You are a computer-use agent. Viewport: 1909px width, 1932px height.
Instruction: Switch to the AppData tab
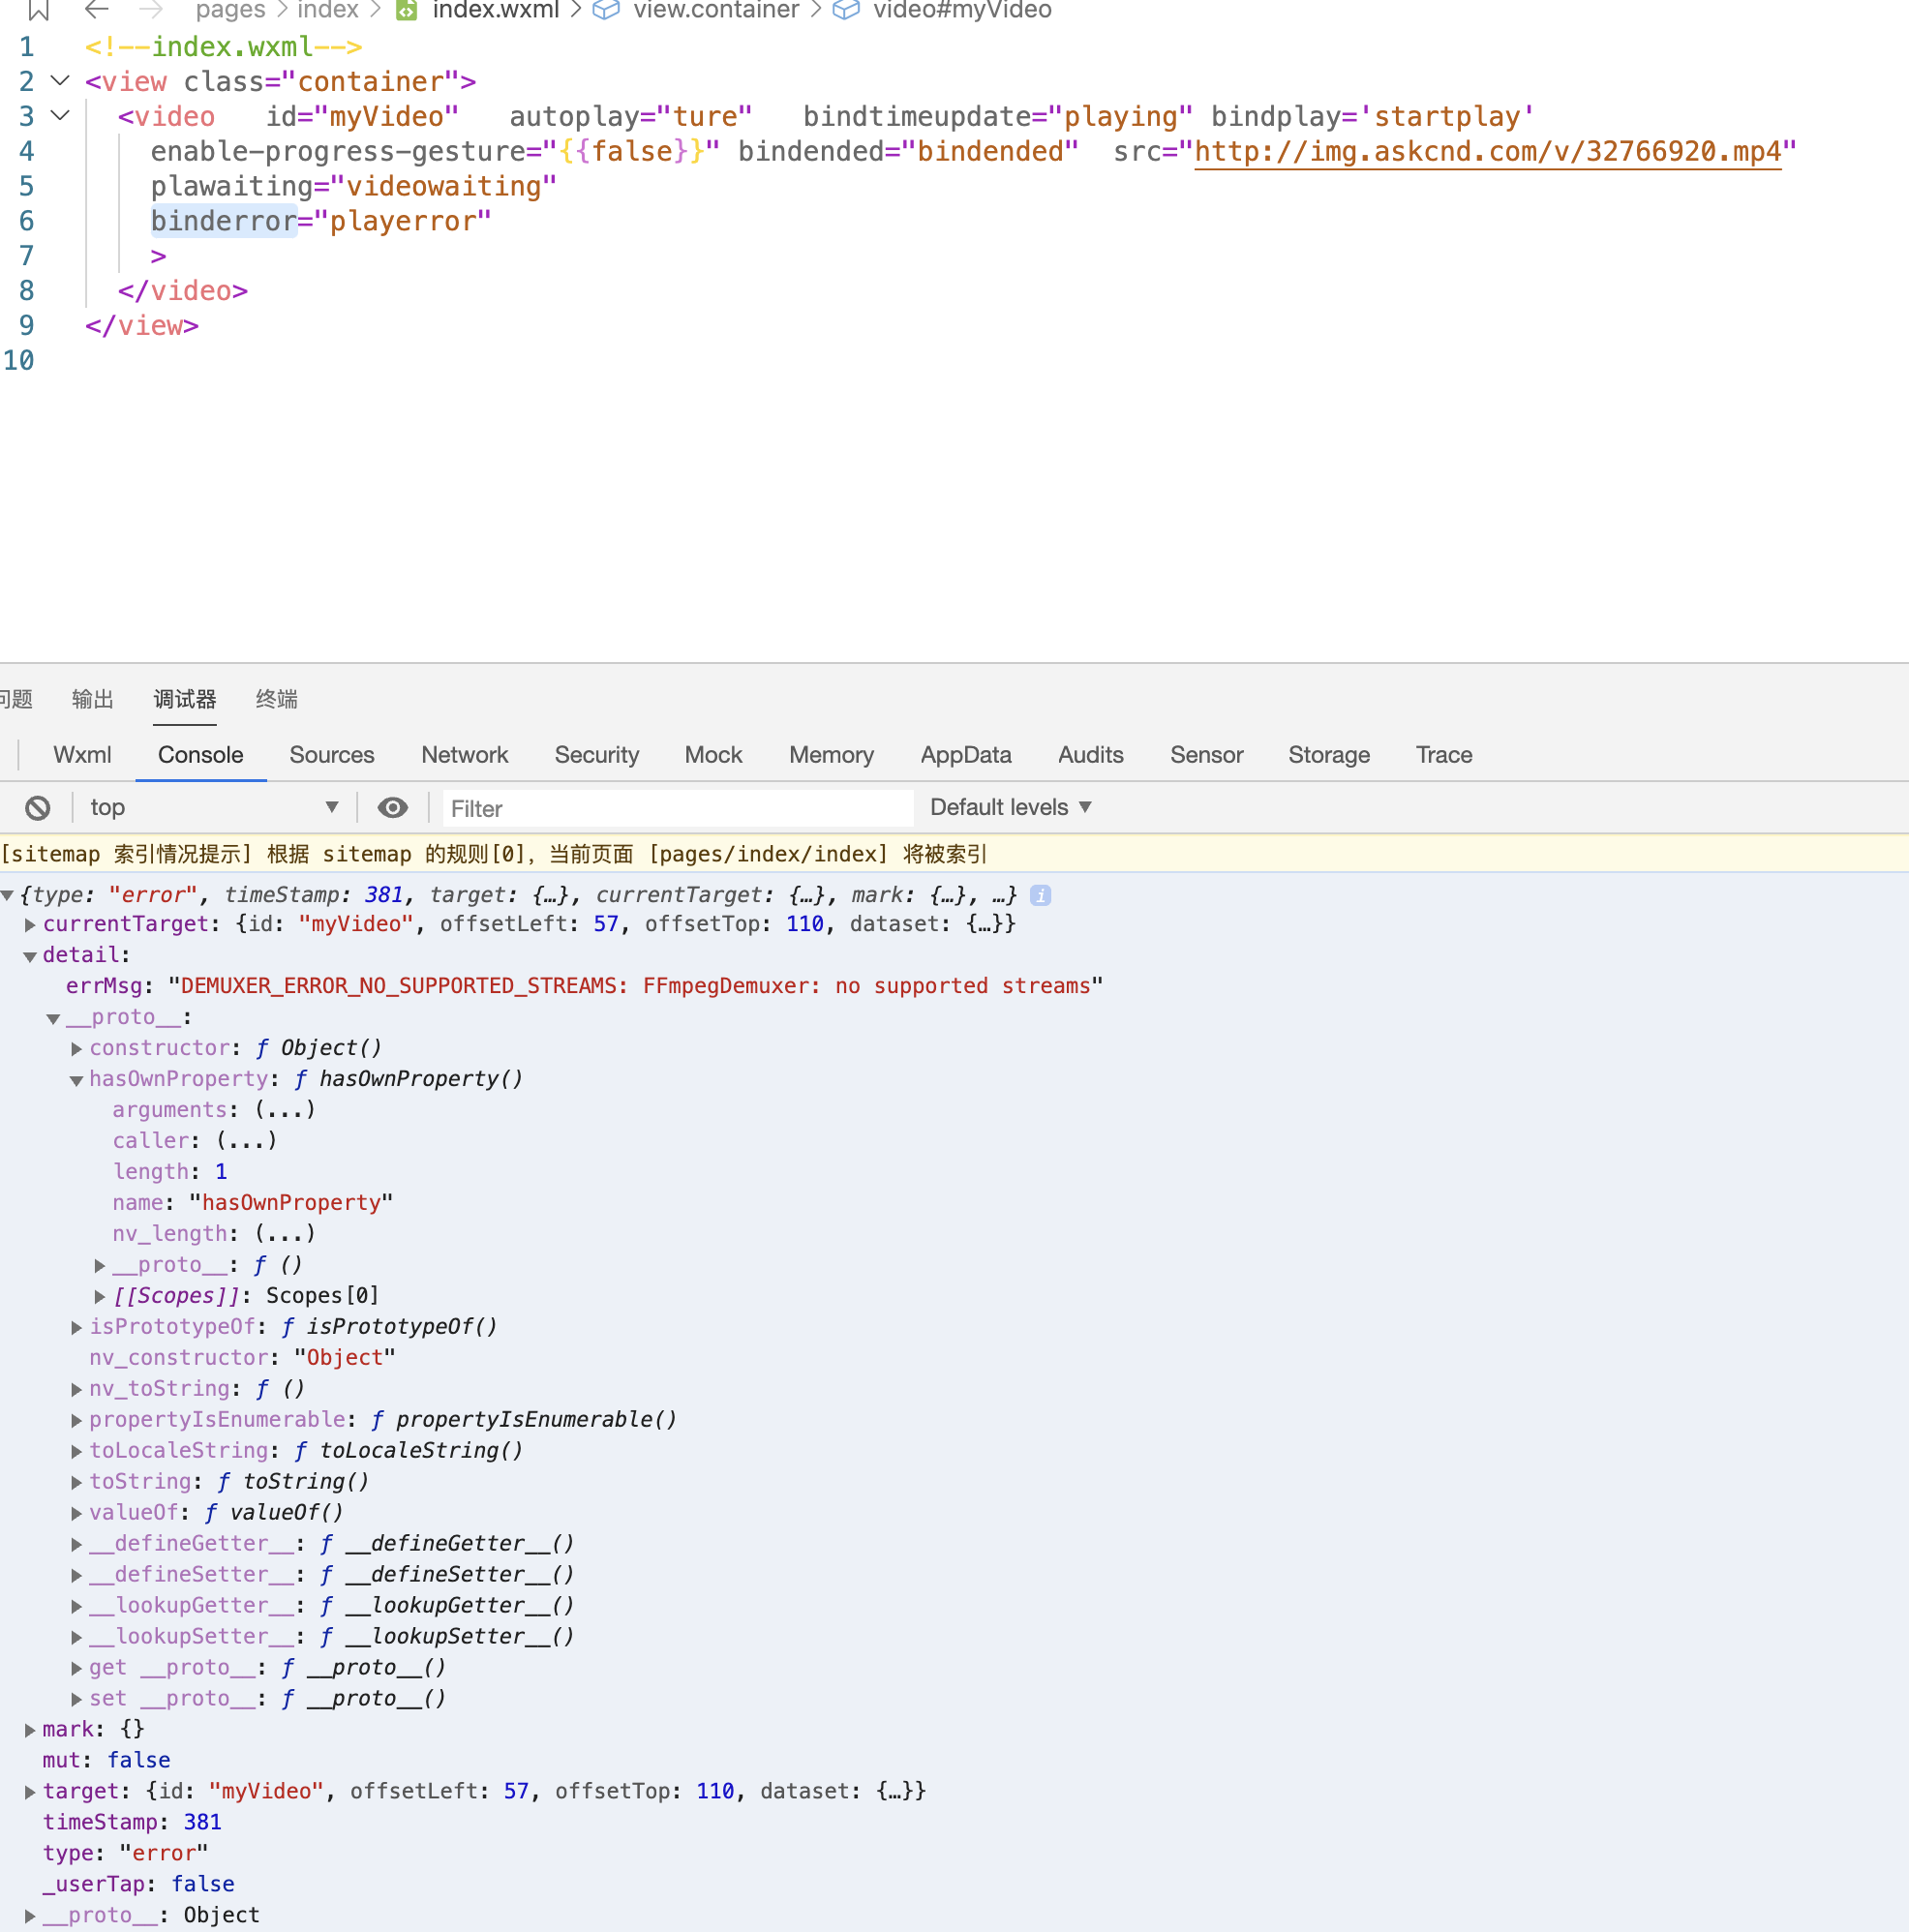pyautogui.click(x=965, y=755)
